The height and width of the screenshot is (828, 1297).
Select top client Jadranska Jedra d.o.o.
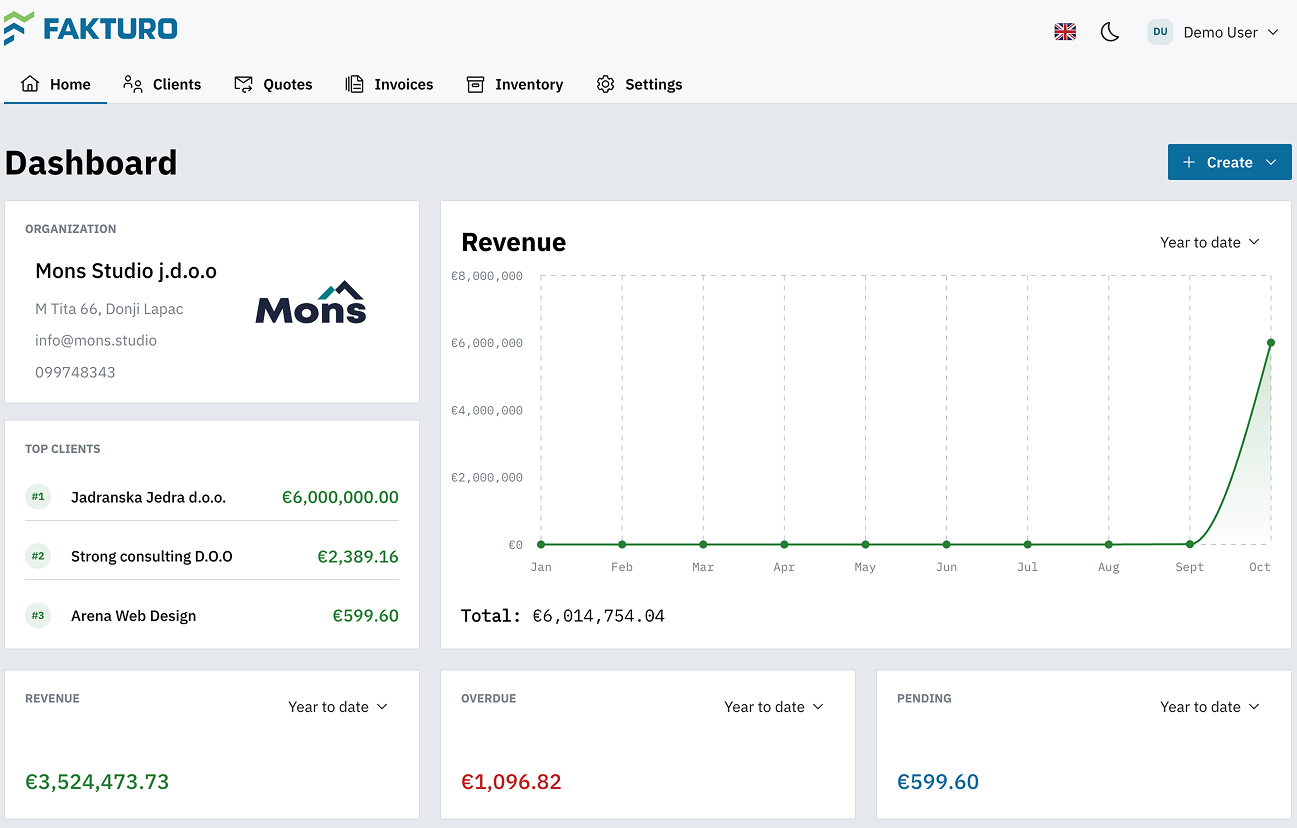point(148,497)
